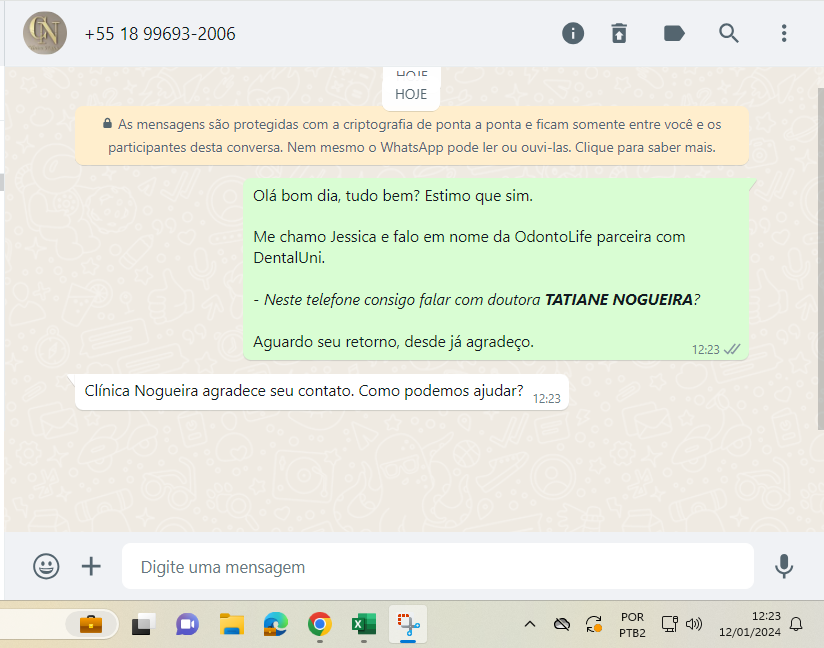This screenshot has height=648, width=824.
Task: Open contact profile picture CN
Action: 45,33
